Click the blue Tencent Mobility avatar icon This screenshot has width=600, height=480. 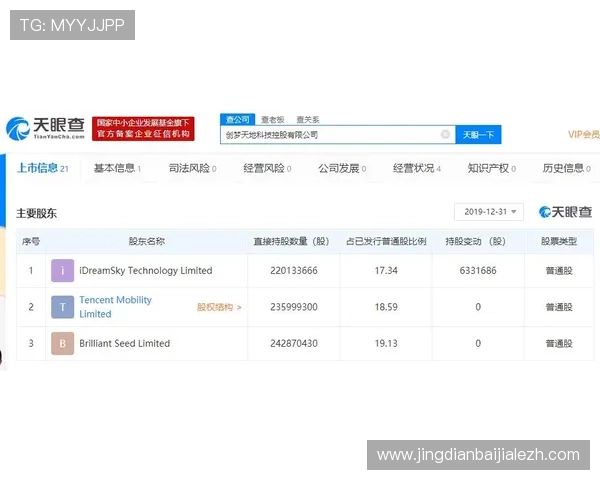(62, 307)
